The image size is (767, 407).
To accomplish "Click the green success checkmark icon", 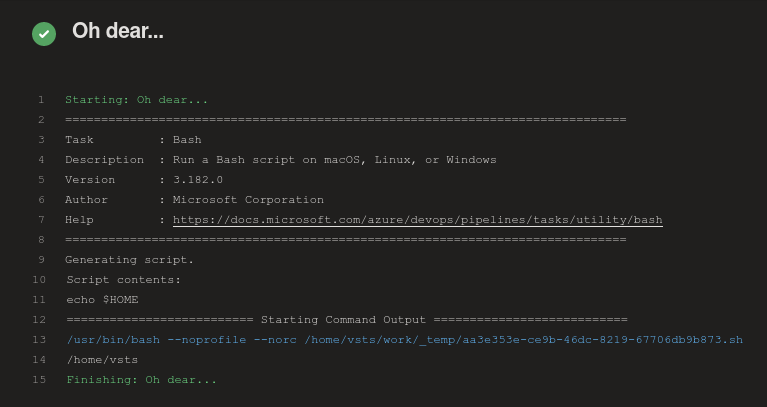I will [44, 34].
